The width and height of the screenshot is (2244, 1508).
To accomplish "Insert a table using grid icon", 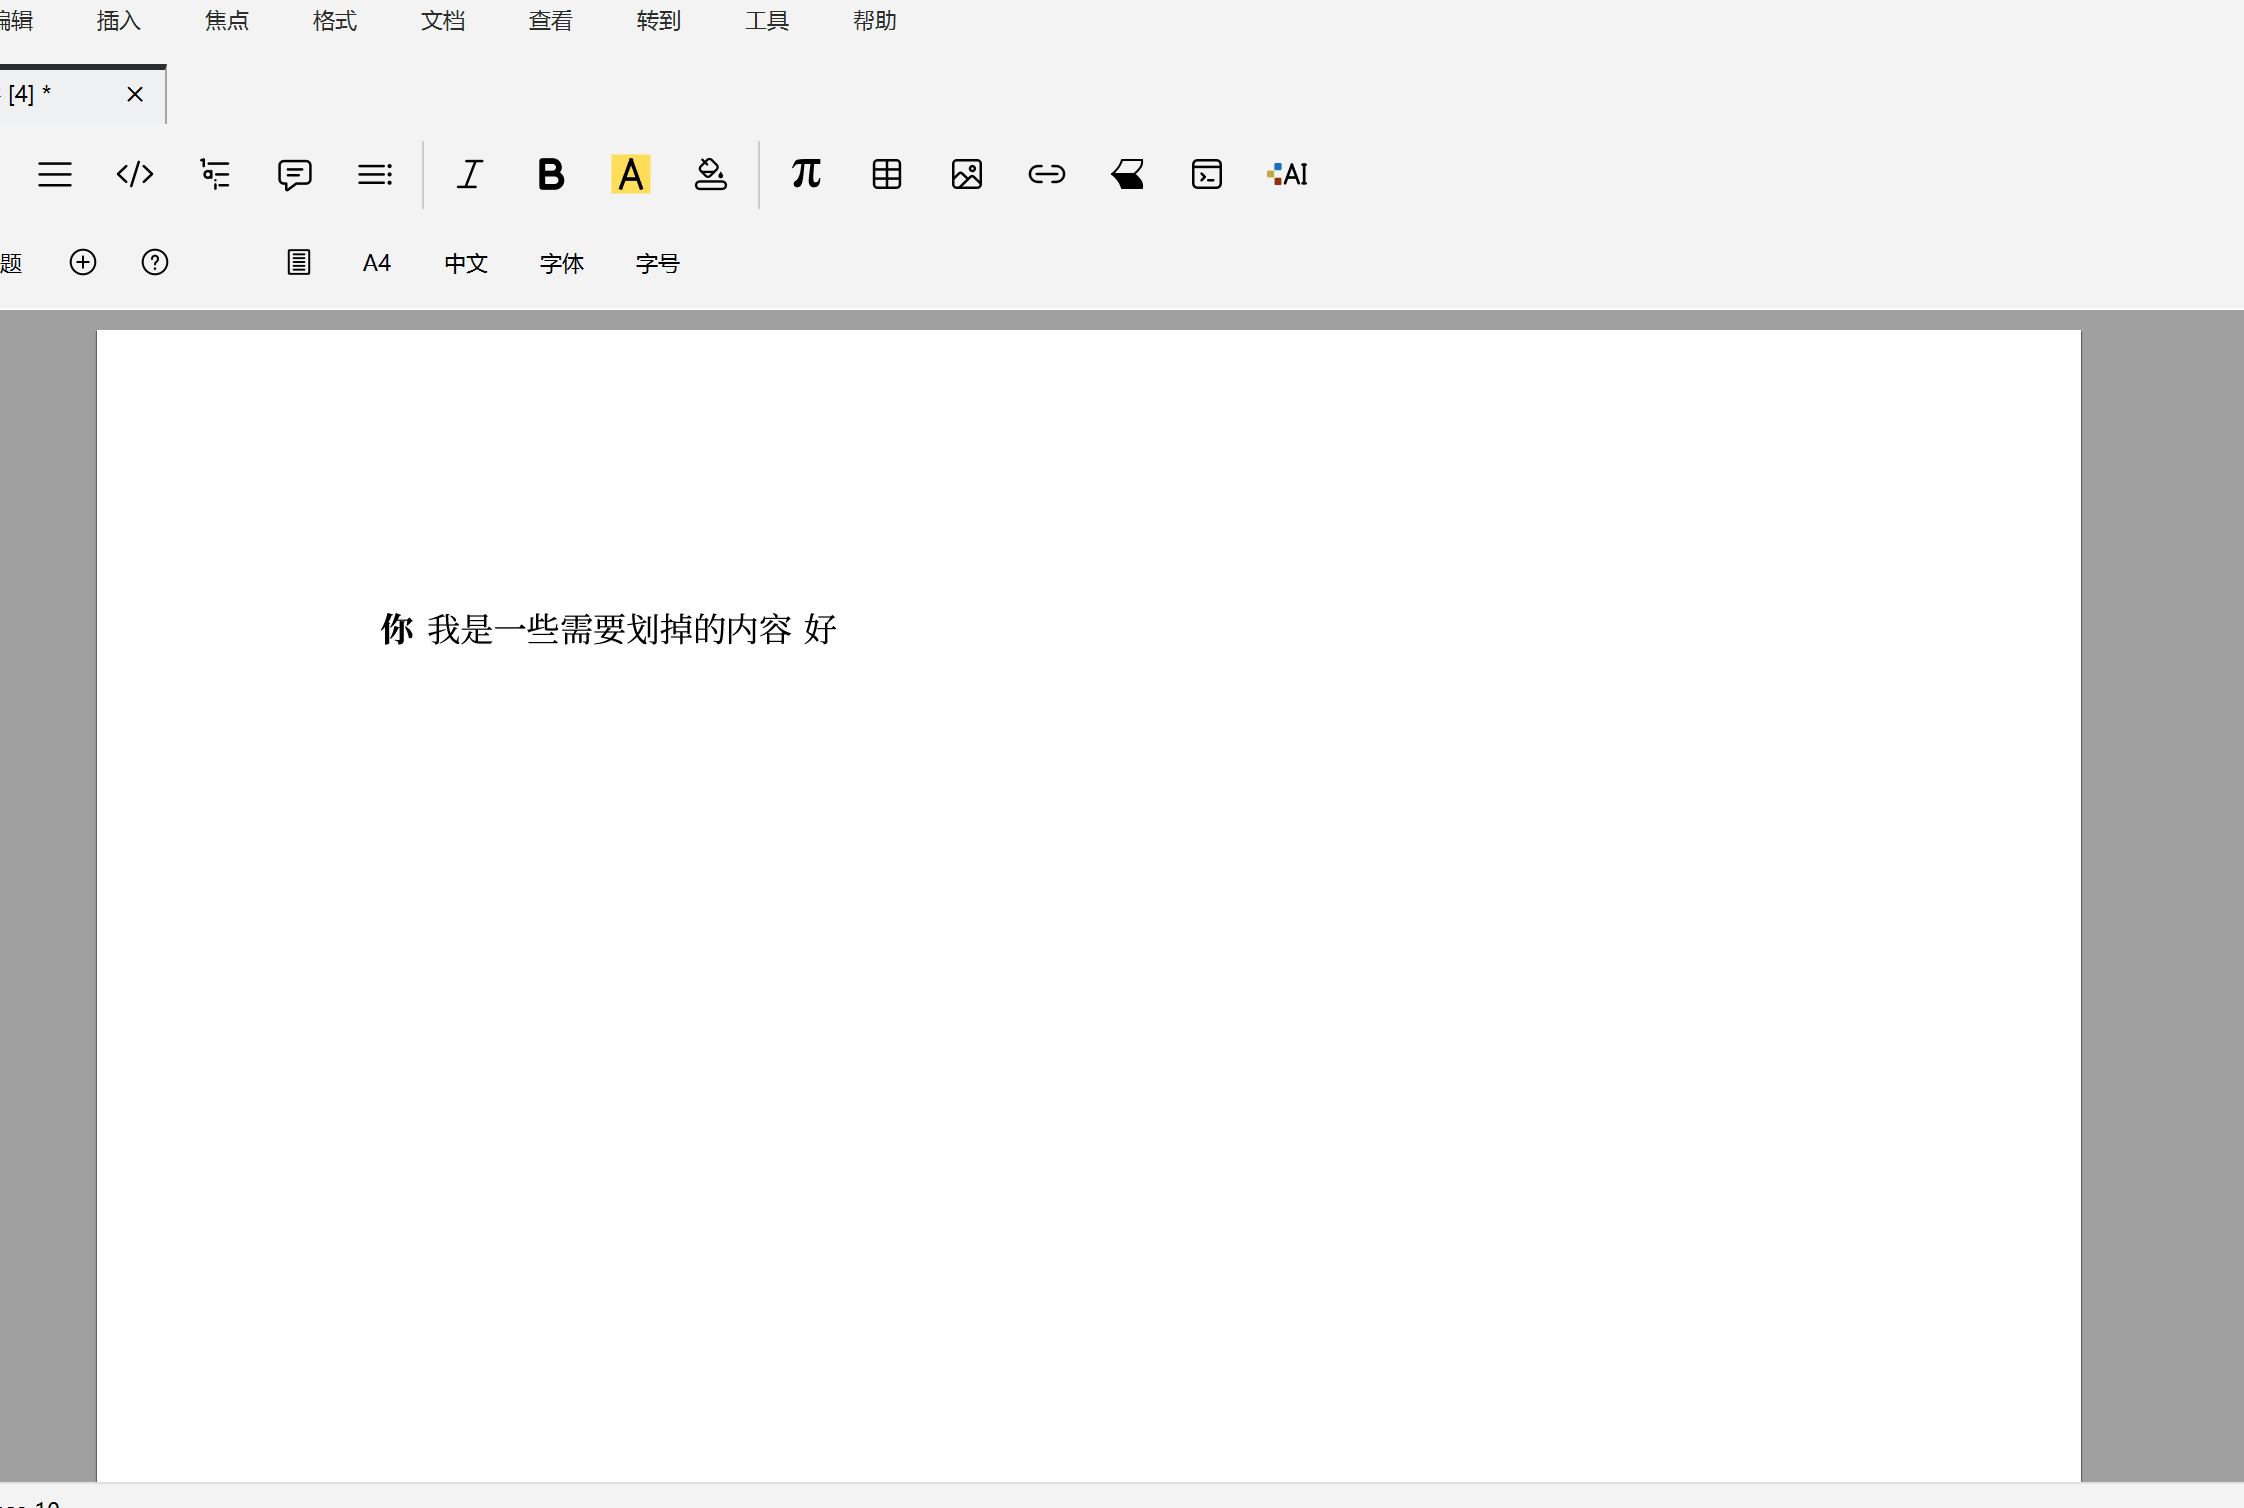I will 886,175.
